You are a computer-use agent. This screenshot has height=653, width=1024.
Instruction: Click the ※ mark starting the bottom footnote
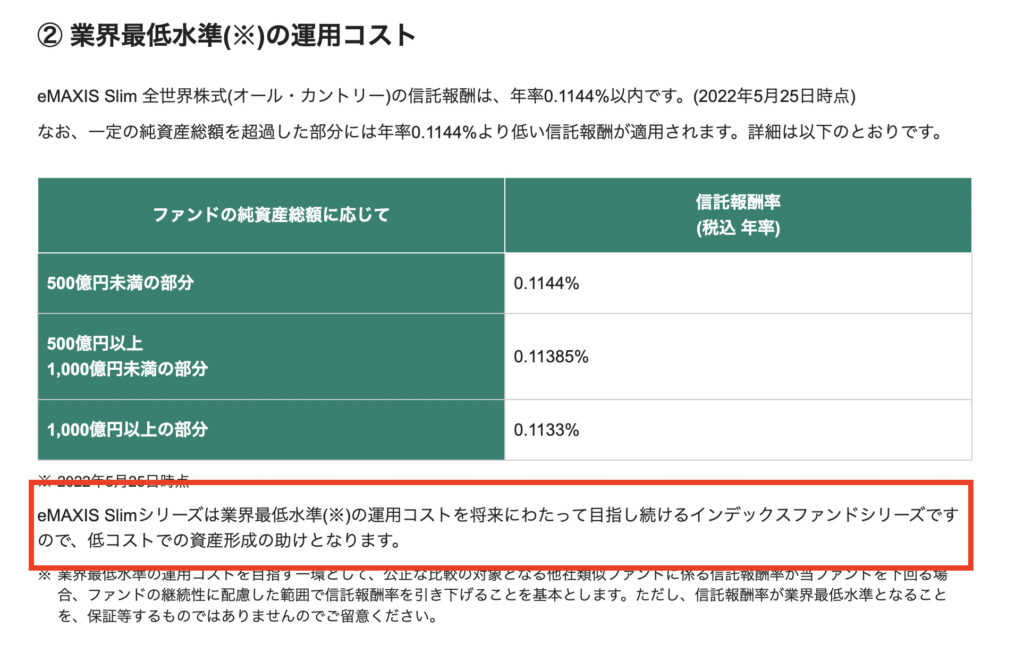pos(44,575)
